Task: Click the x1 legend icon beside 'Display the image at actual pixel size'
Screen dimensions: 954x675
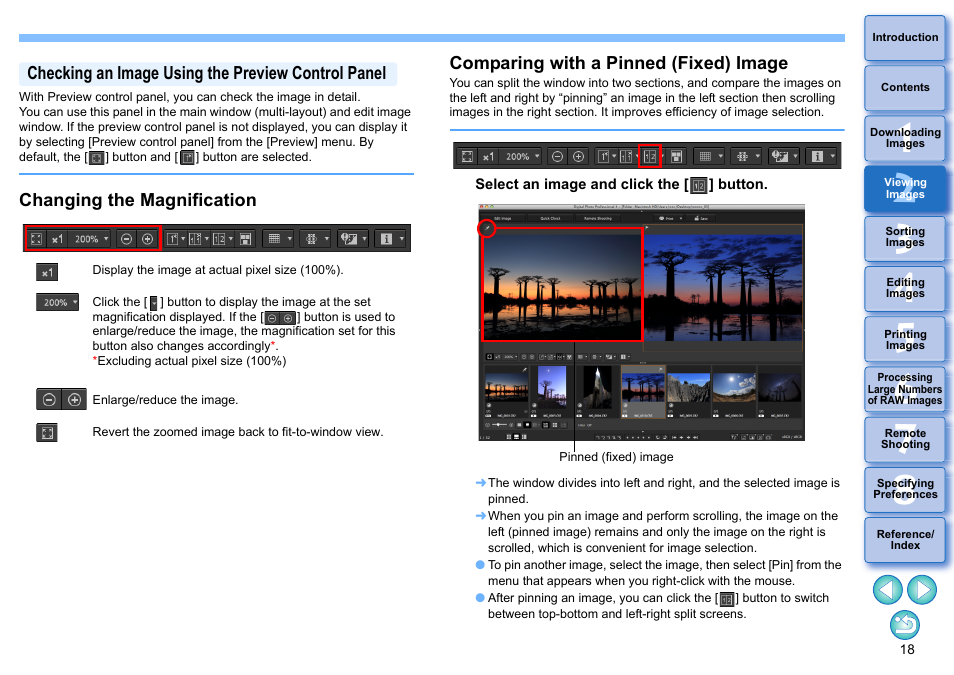Action: [47, 272]
